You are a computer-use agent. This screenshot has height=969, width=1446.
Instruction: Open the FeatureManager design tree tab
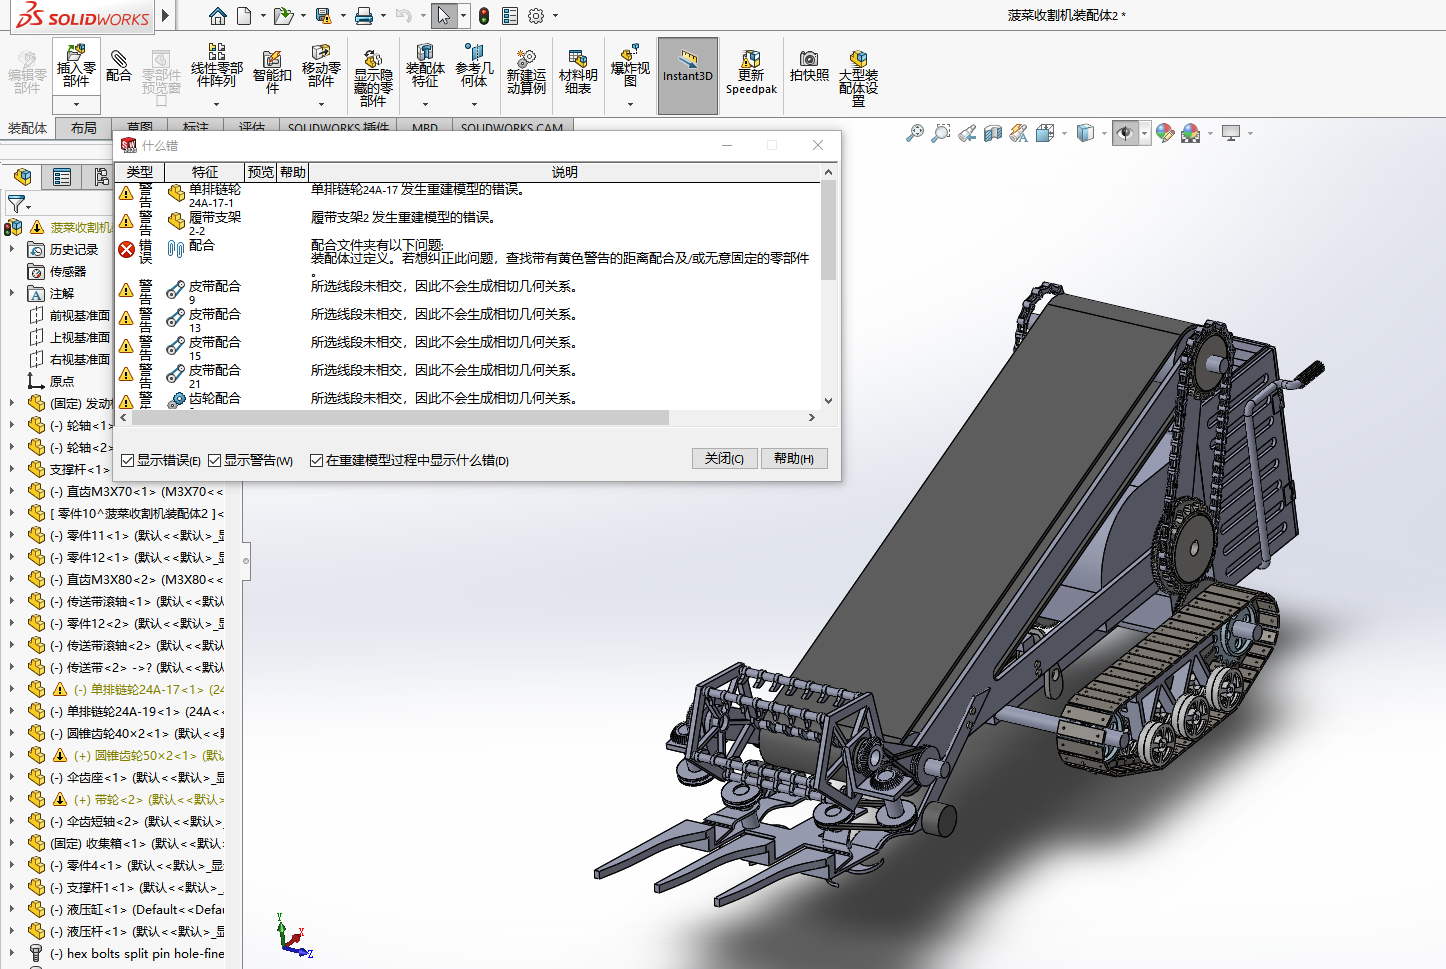tap(22, 177)
